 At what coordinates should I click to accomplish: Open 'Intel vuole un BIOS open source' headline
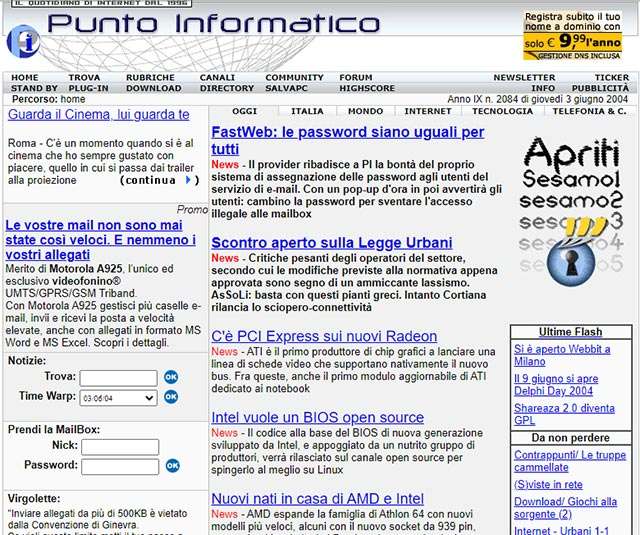pyautogui.click(x=317, y=417)
